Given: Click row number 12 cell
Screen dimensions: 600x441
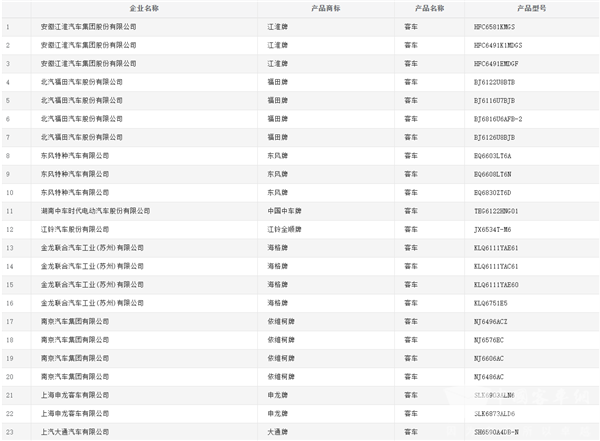Looking at the screenshot, I should pyautogui.click(x=9, y=227).
